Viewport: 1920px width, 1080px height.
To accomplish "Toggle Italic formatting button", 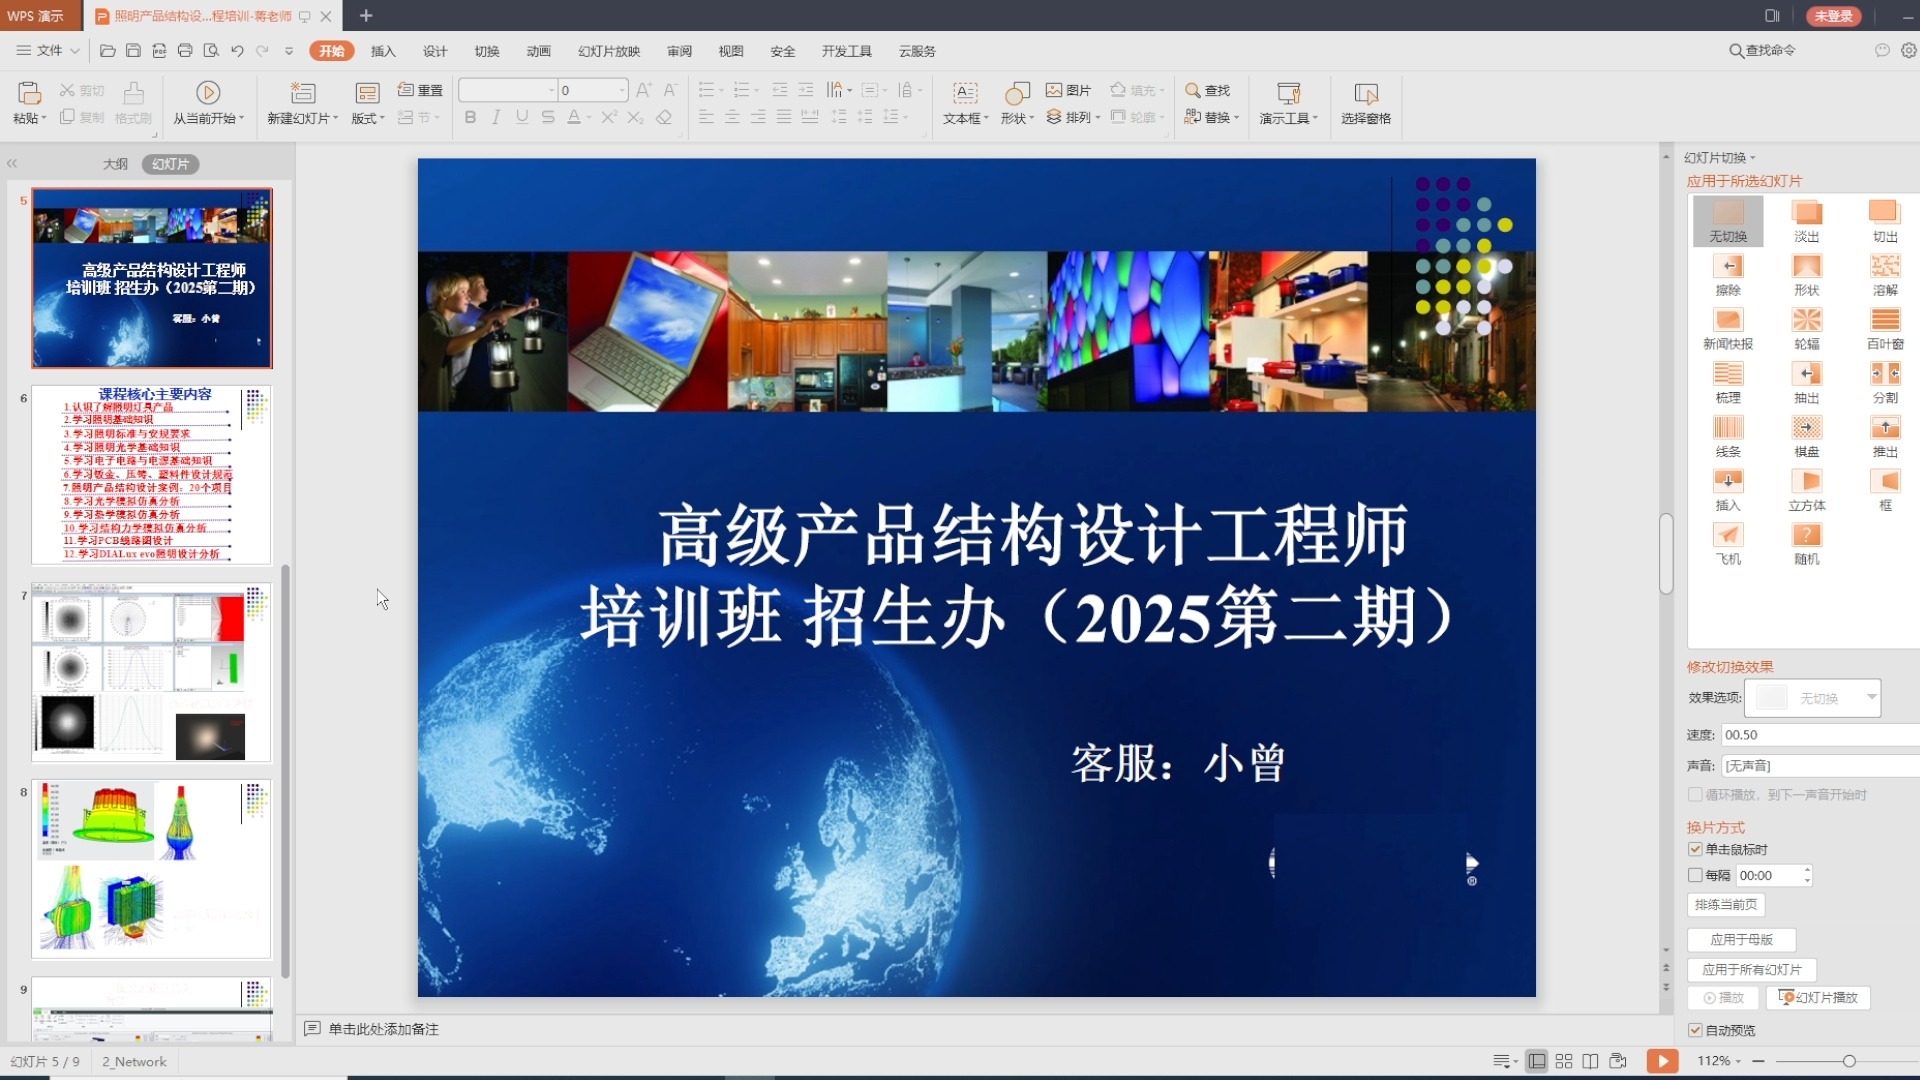I will tap(496, 117).
